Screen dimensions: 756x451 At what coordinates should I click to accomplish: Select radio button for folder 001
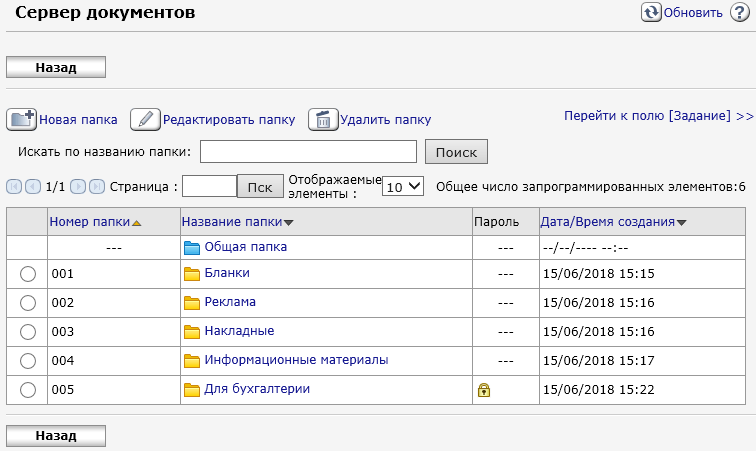[x=28, y=274]
